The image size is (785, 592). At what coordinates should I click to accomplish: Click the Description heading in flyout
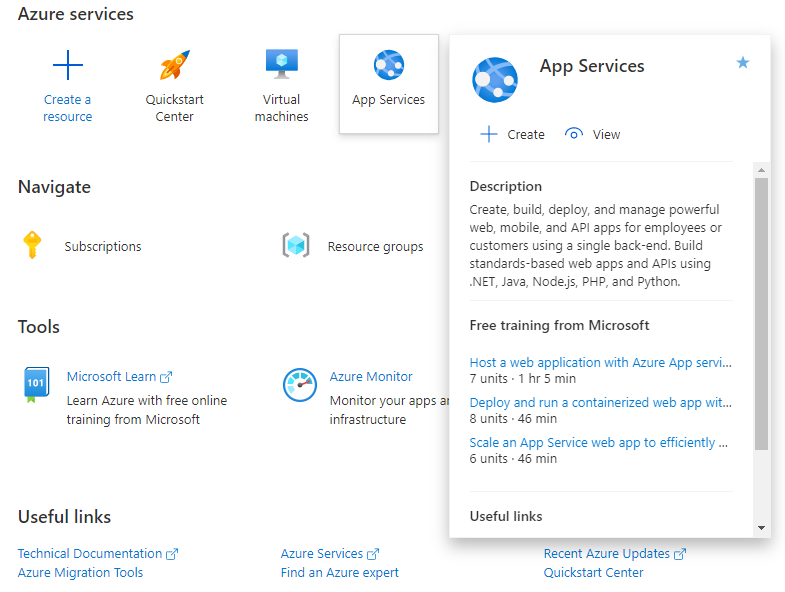[506, 186]
